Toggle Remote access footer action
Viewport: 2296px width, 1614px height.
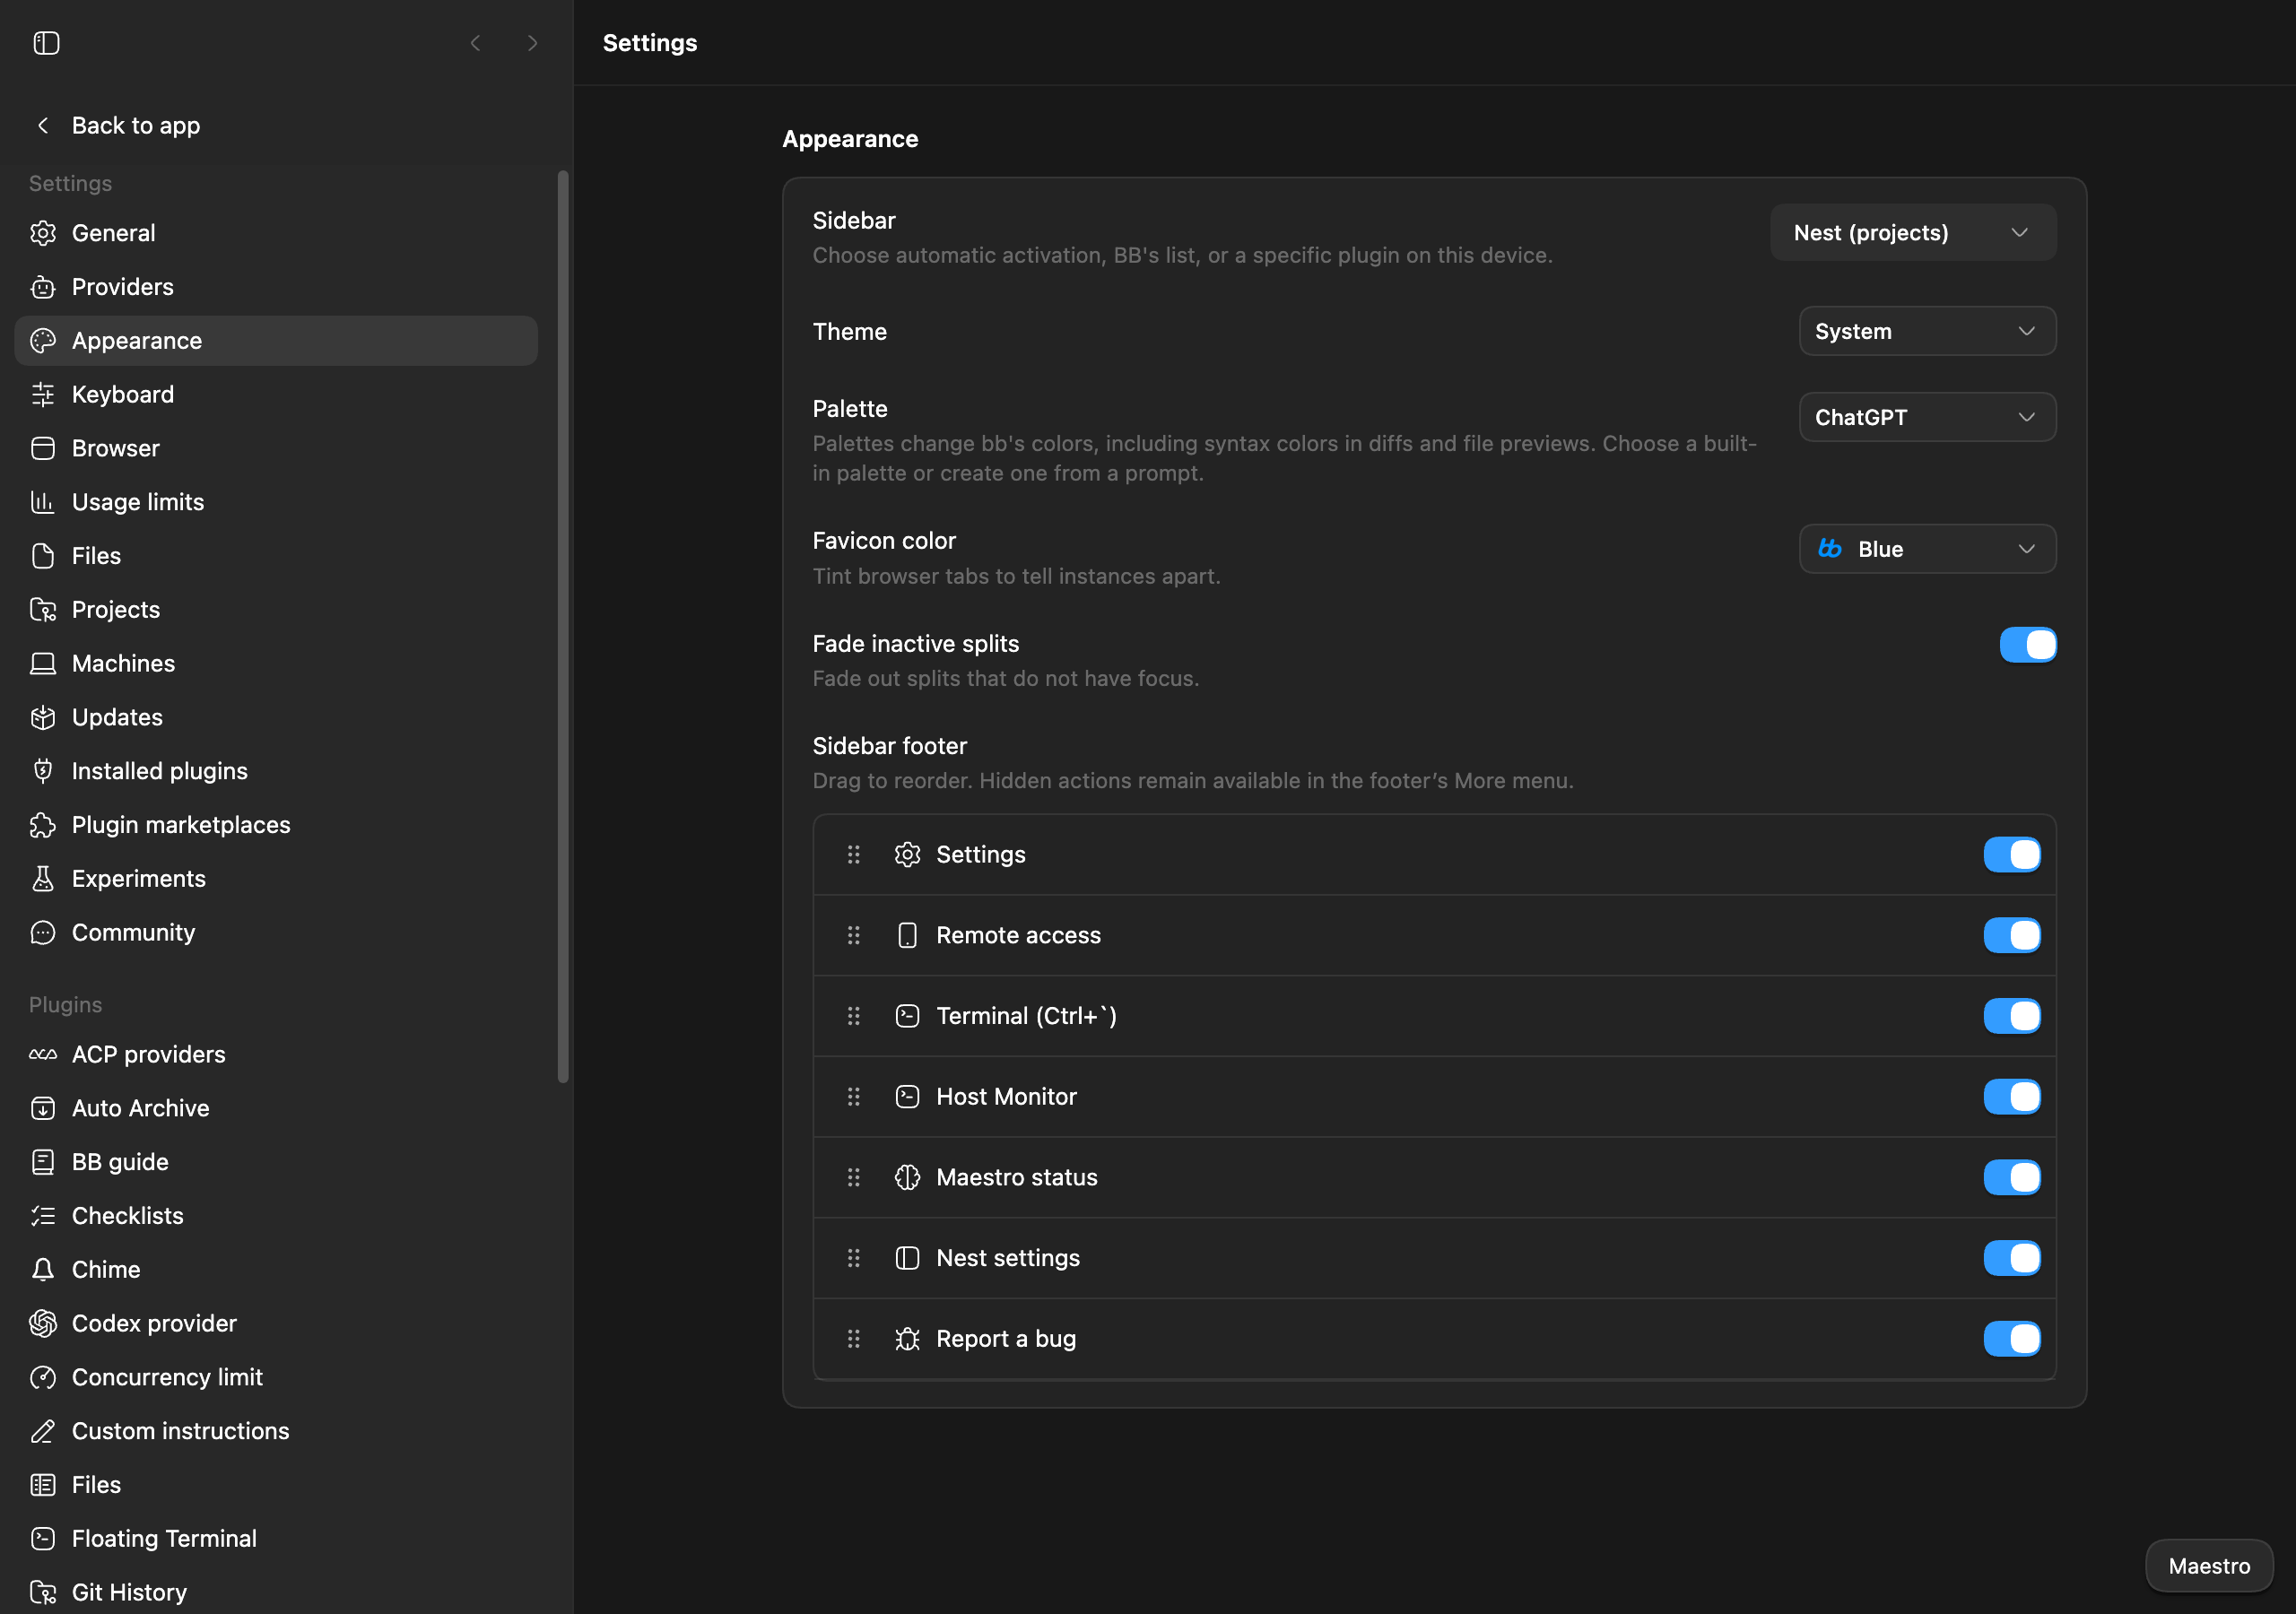pyautogui.click(x=2012, y=935)
